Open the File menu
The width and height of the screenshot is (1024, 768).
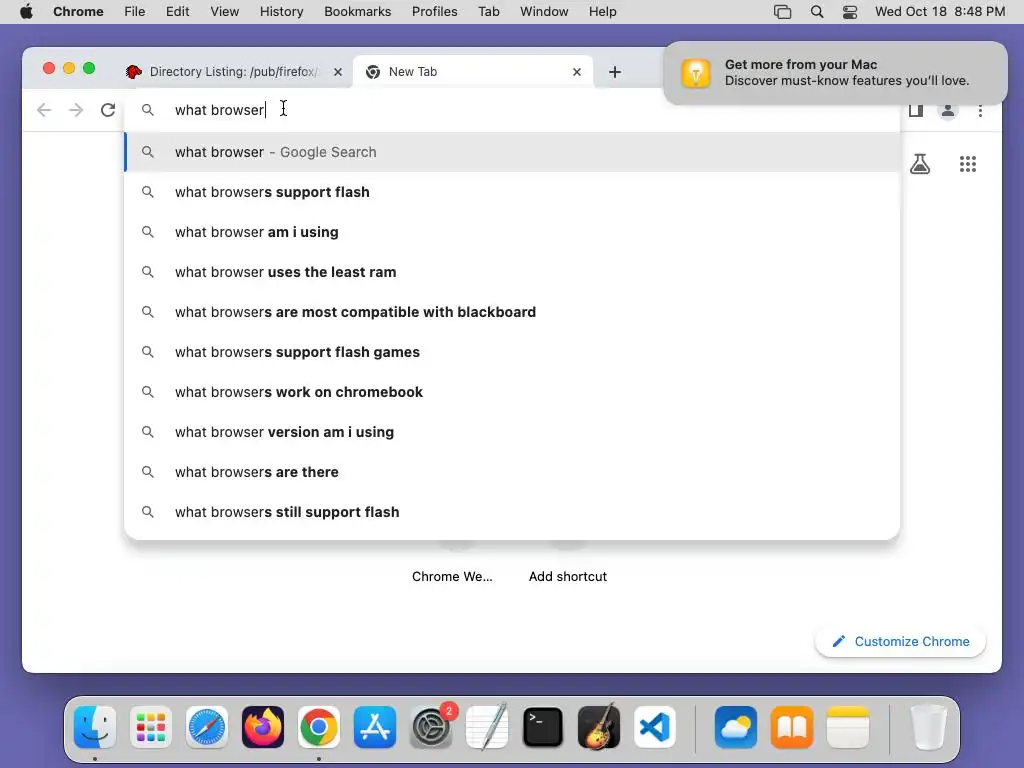coord(135,12)
